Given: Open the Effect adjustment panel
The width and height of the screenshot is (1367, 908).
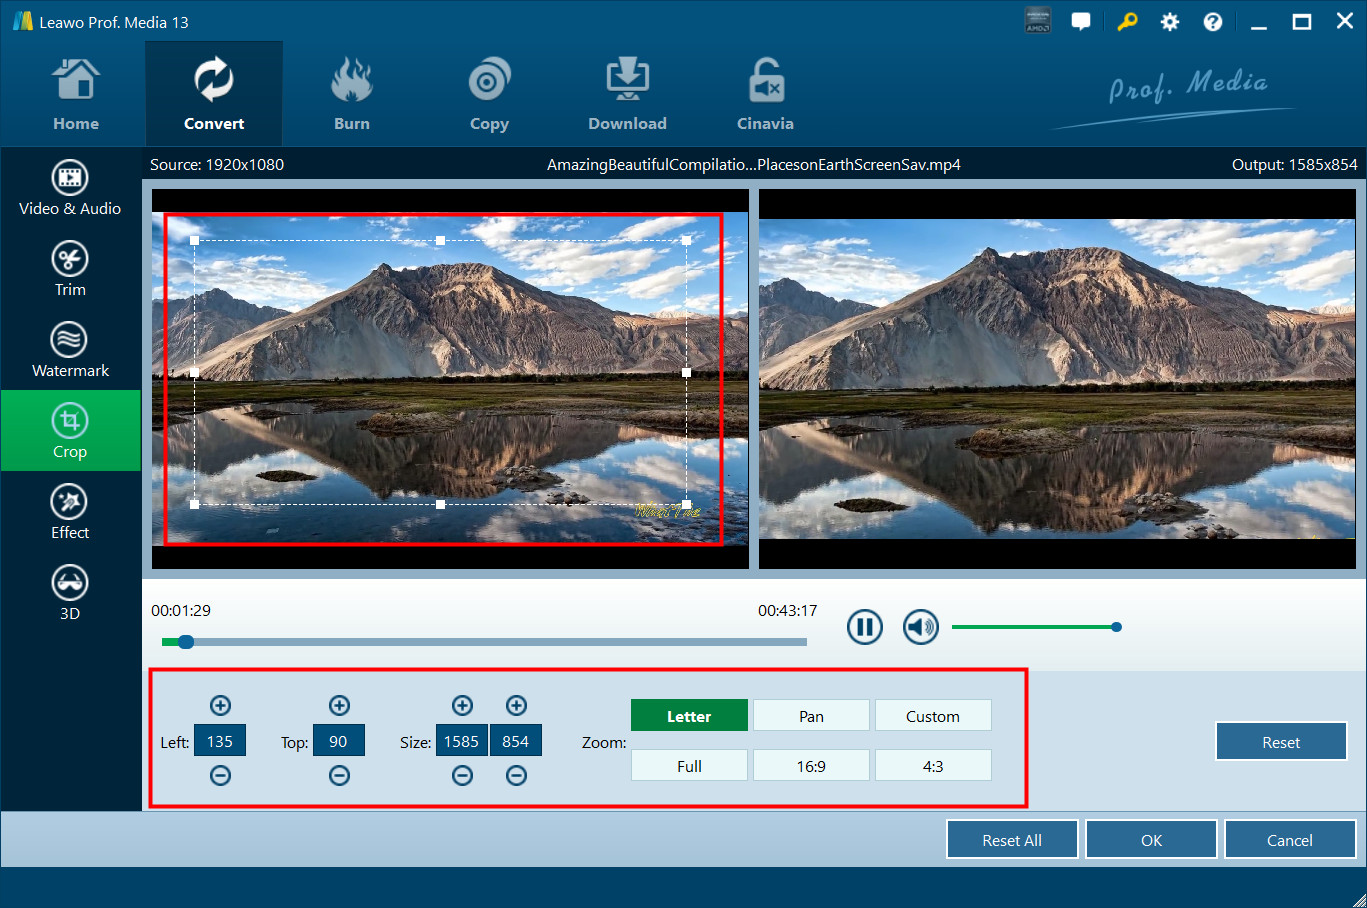Looking at the screenshot, I should (70, 513).
